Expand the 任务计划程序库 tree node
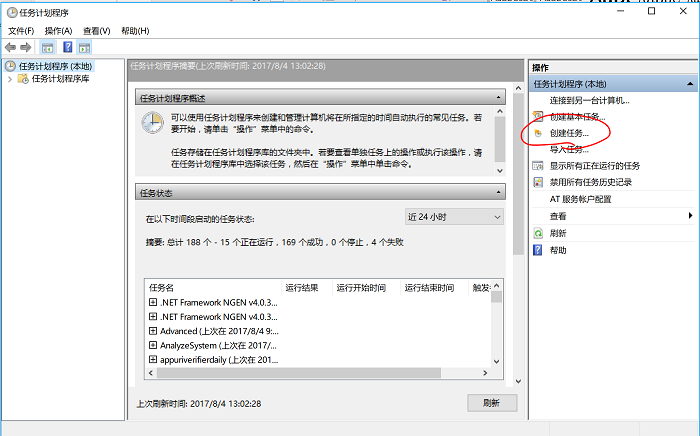 [x=10, y=79]
